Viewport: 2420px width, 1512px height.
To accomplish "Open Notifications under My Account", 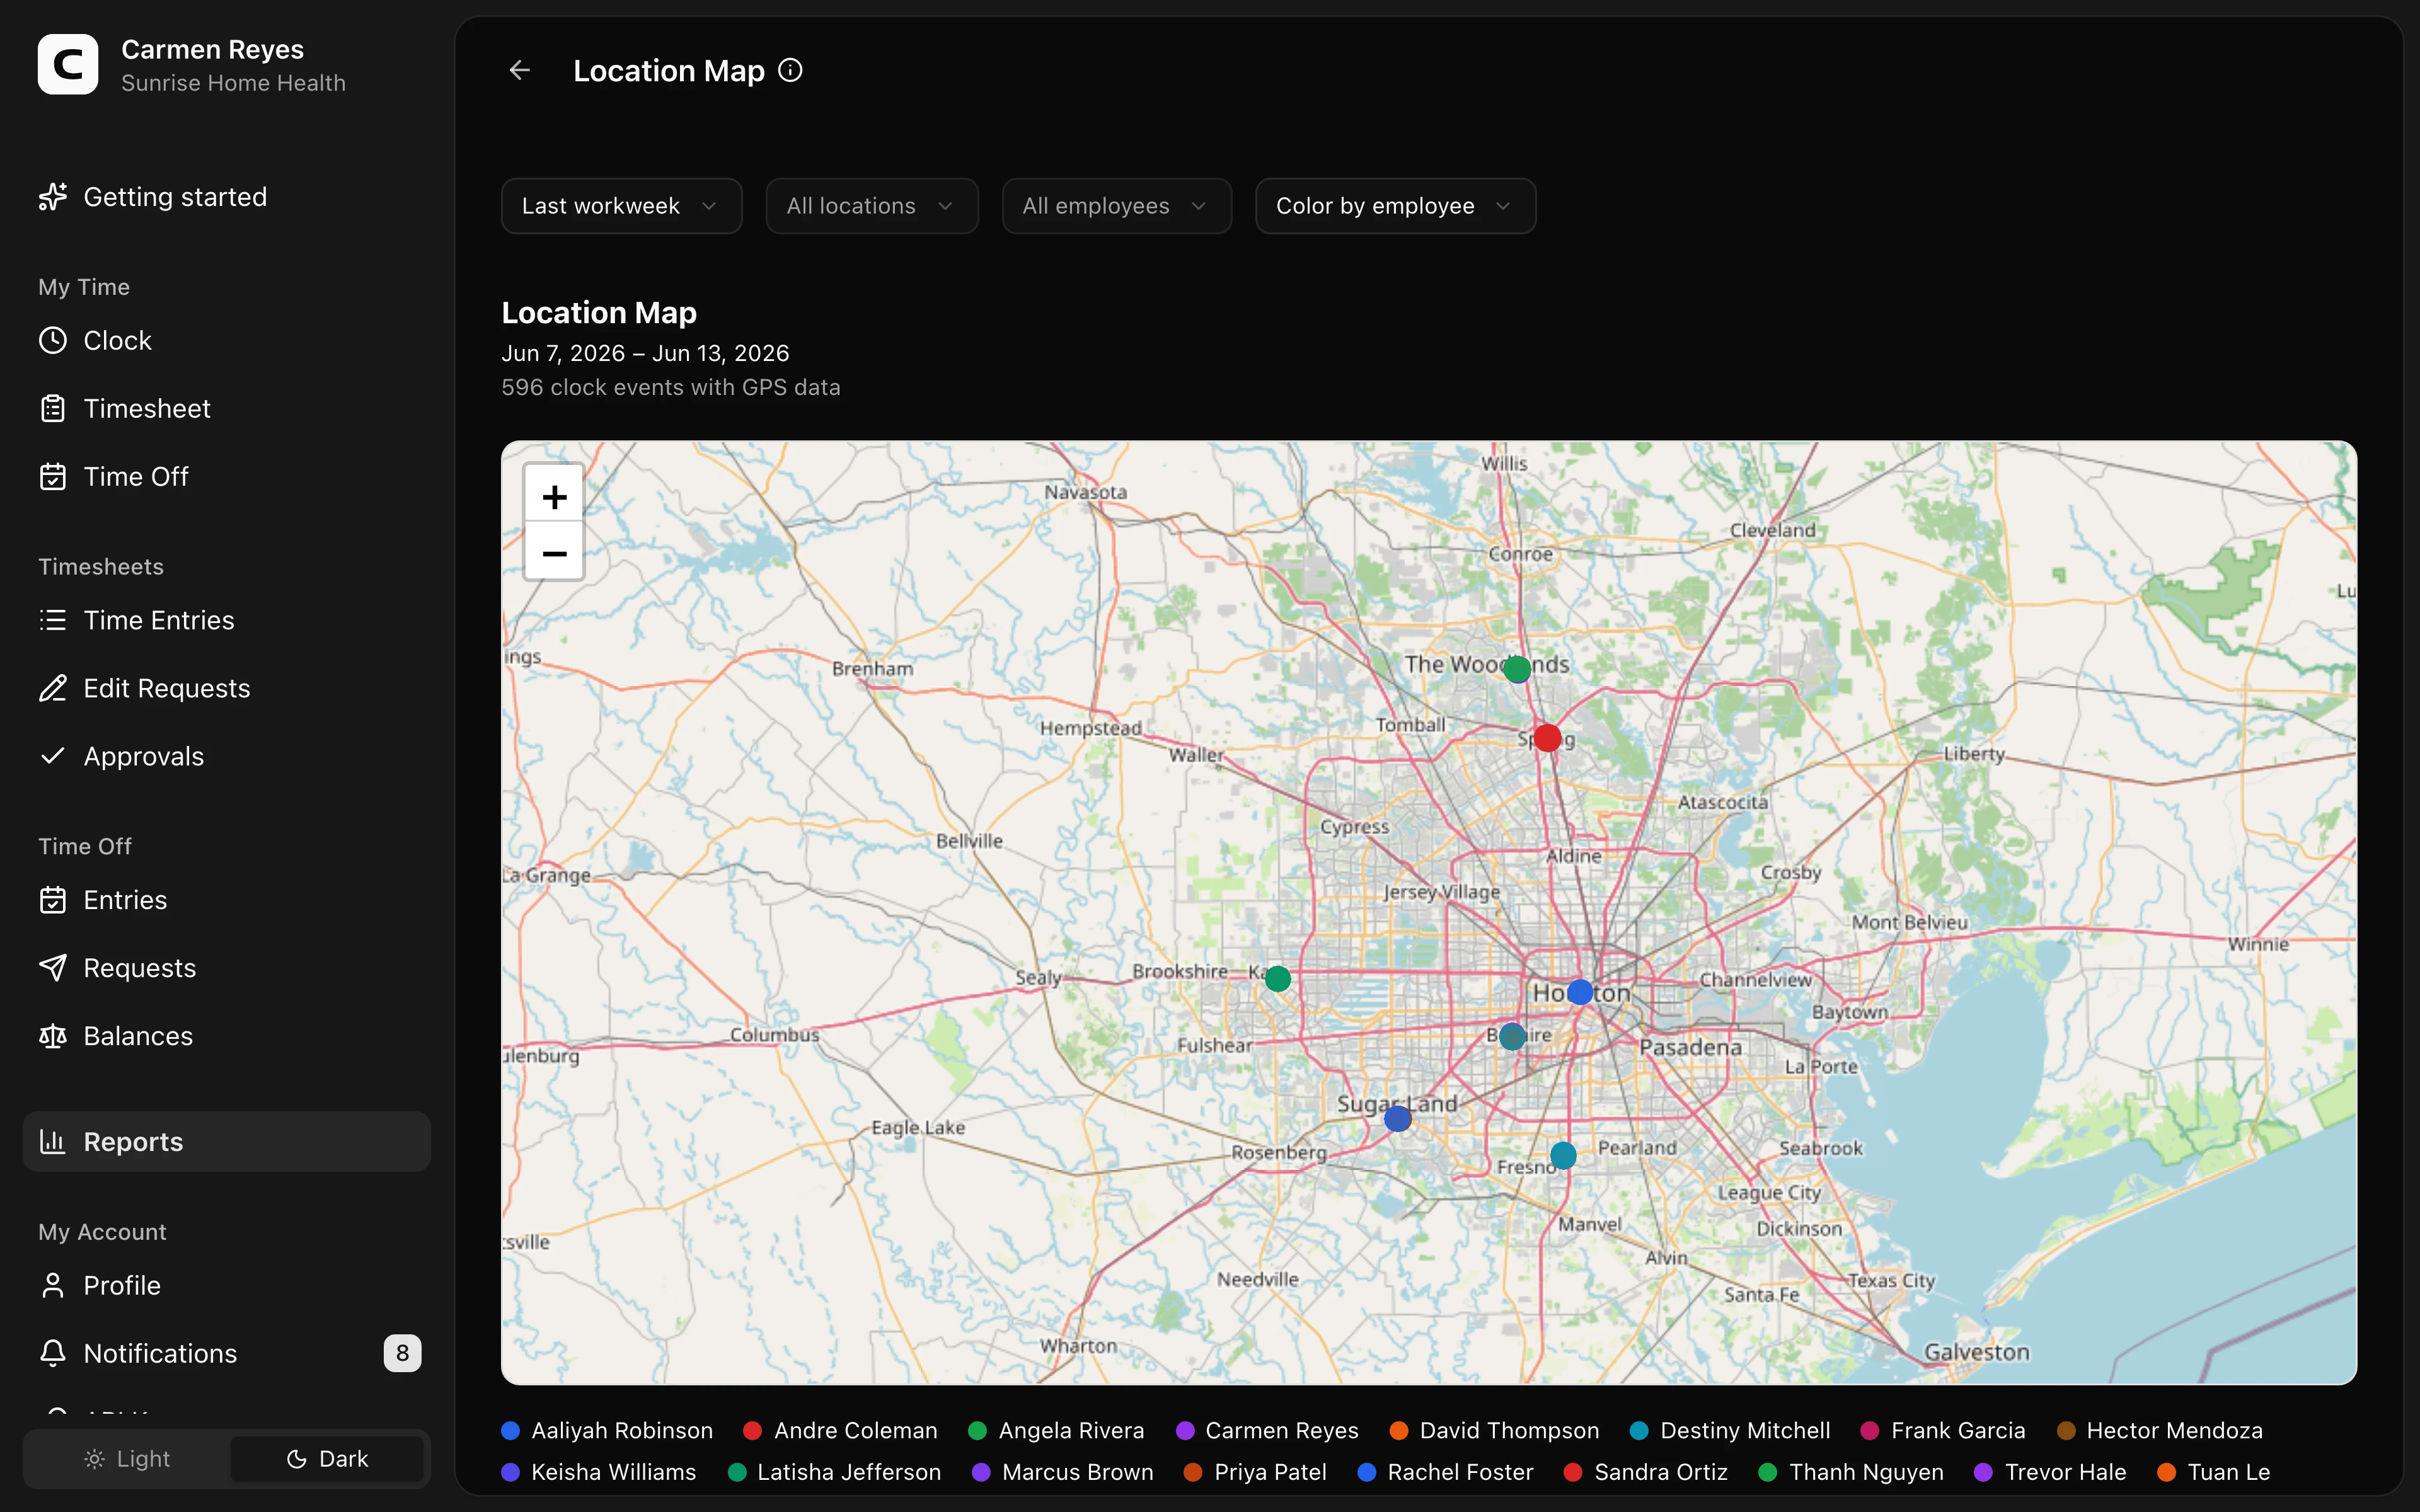I will (226, 1353).
